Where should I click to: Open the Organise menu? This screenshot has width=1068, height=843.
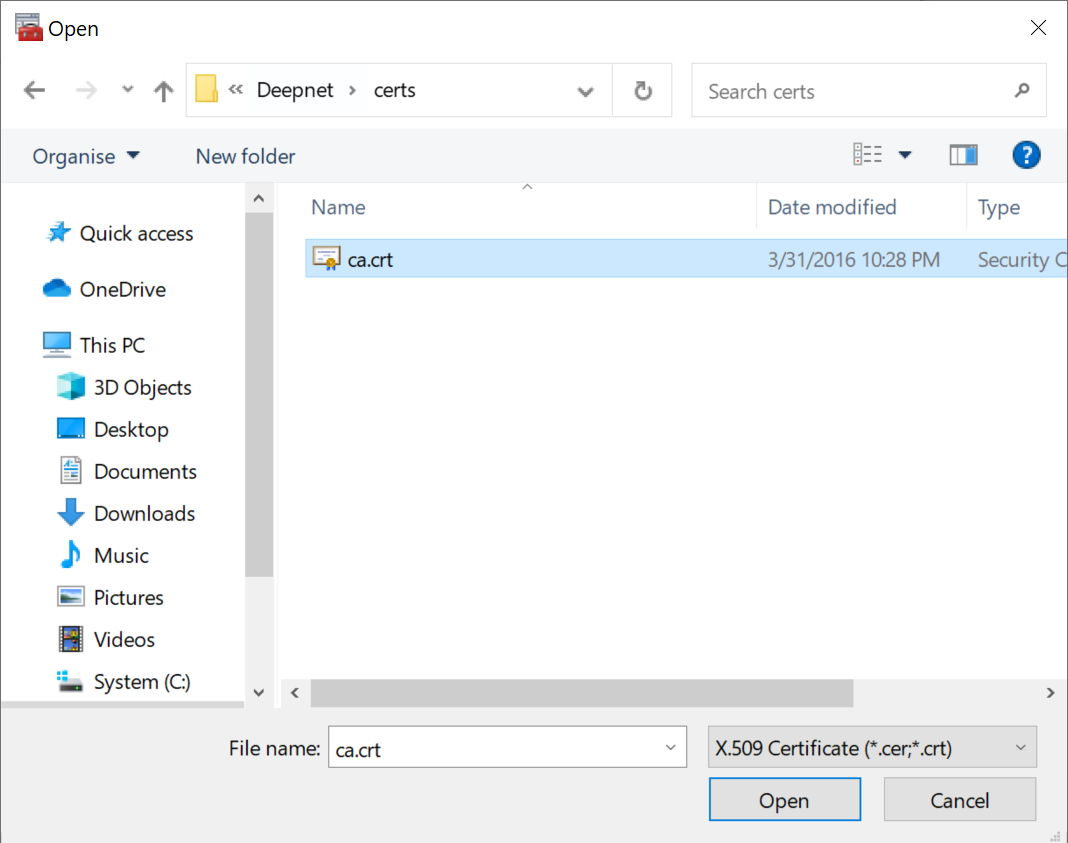point(86,157)
